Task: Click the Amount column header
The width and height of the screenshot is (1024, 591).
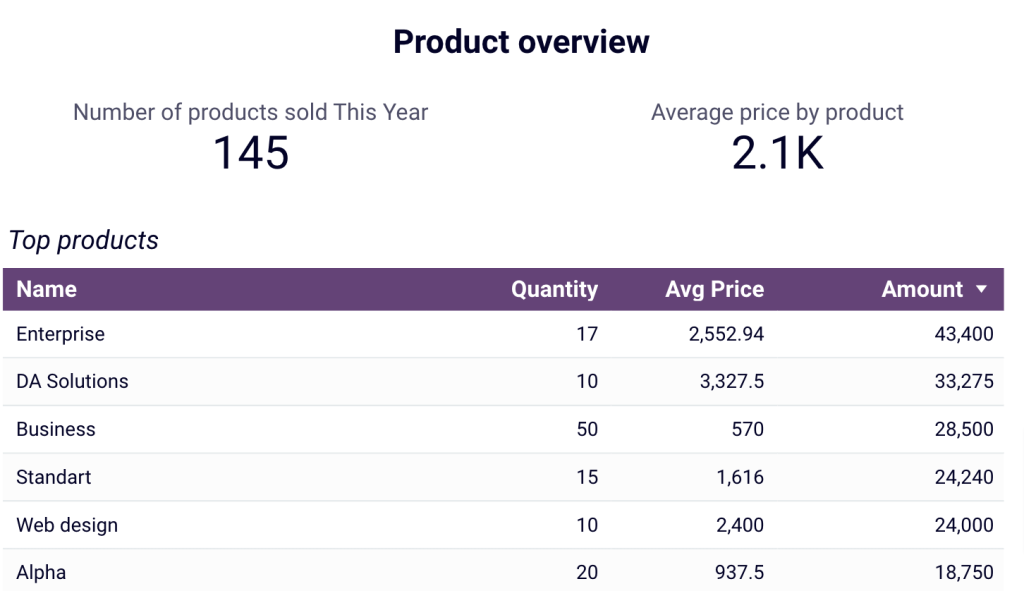Action: coord(922,290)
